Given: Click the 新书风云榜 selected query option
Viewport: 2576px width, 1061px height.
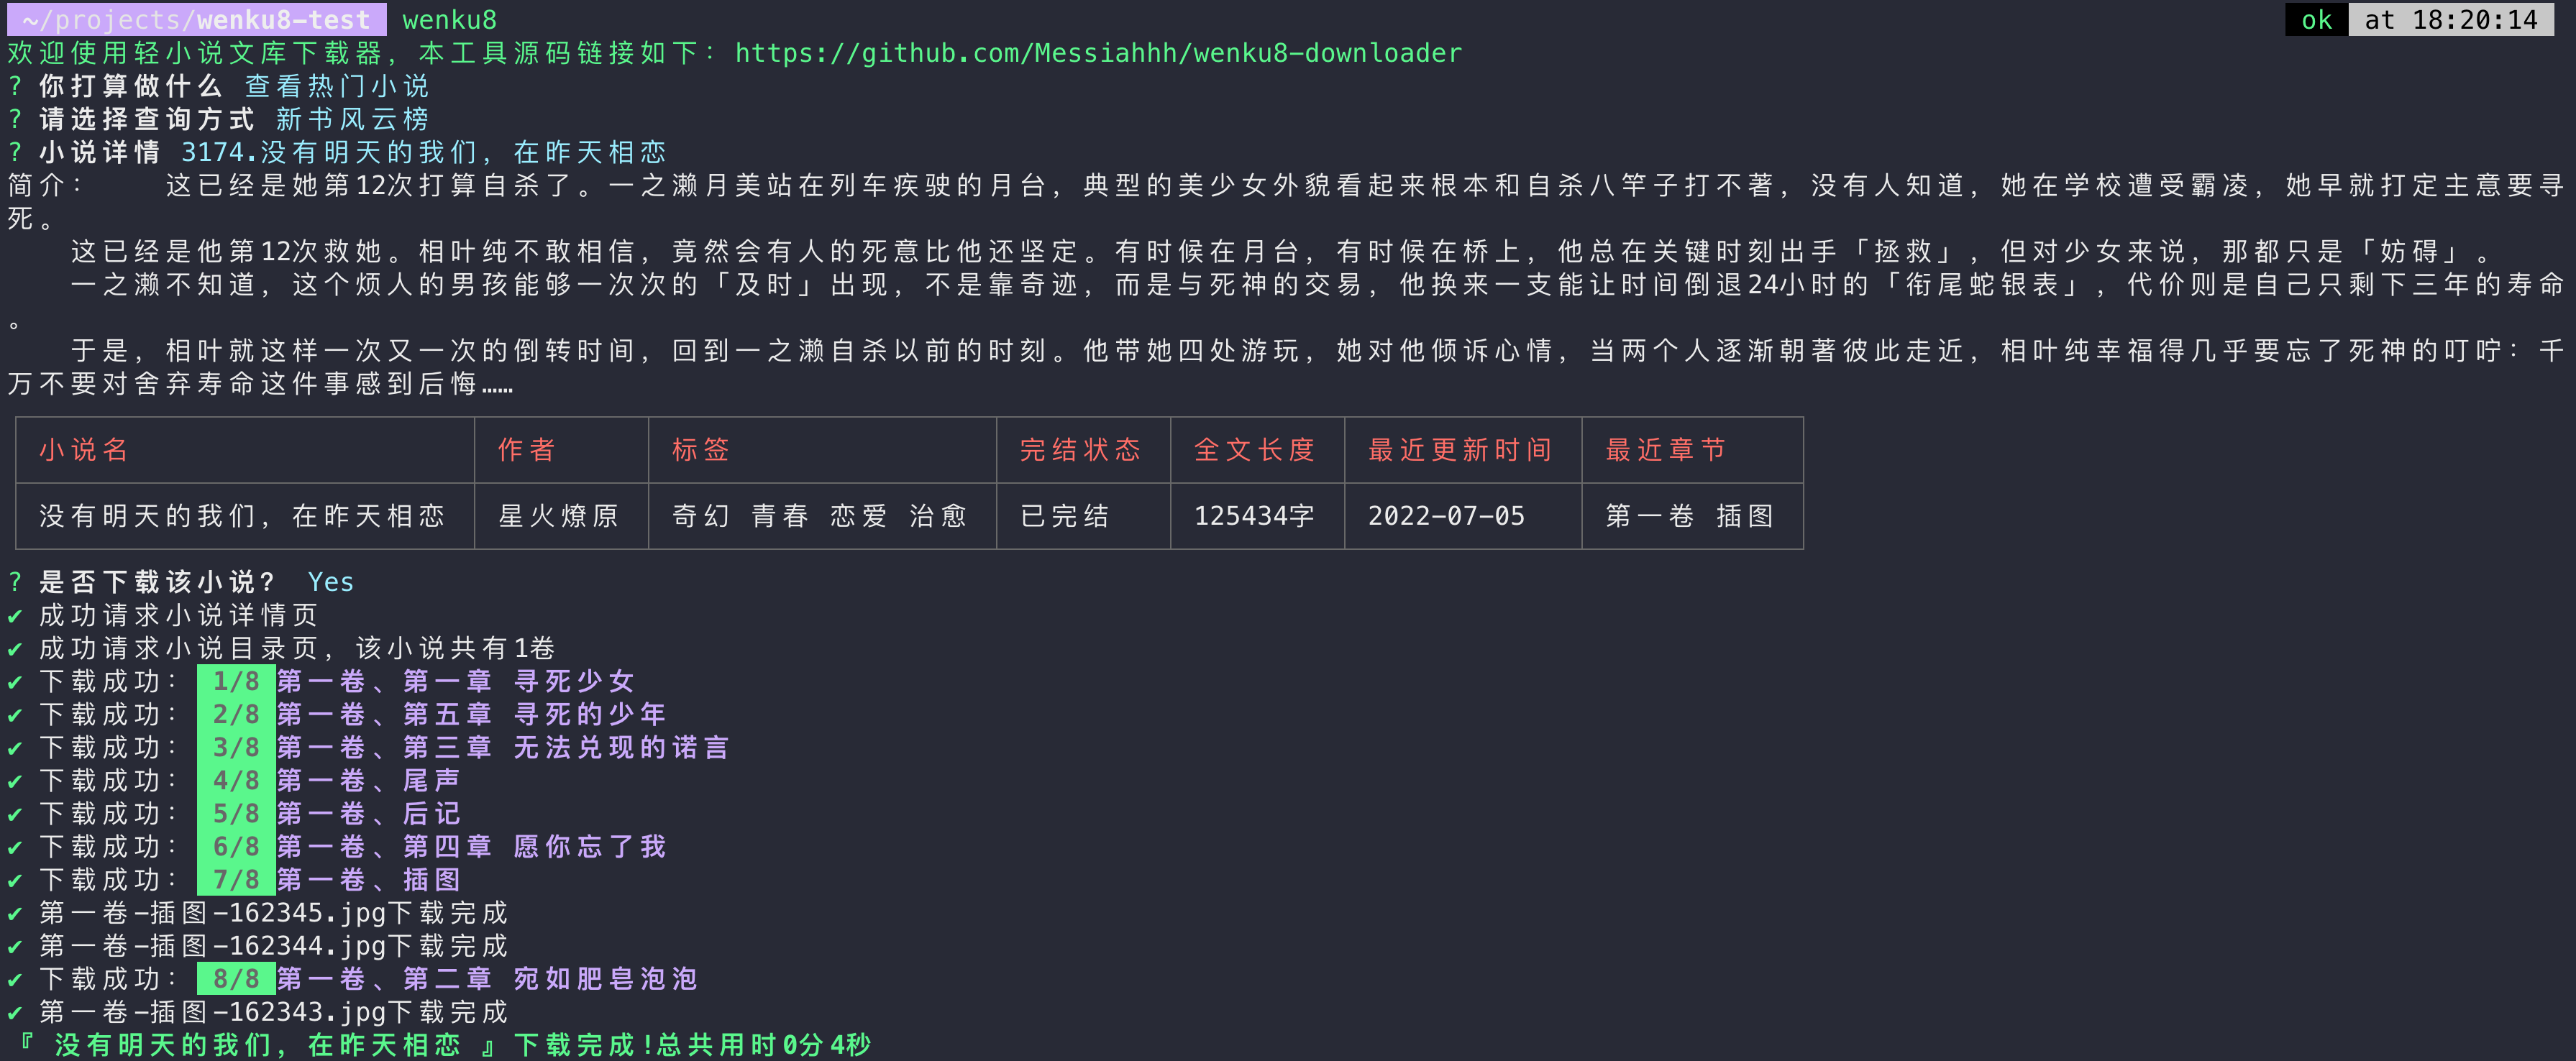Looking at the screenshot, I should 352,119.
